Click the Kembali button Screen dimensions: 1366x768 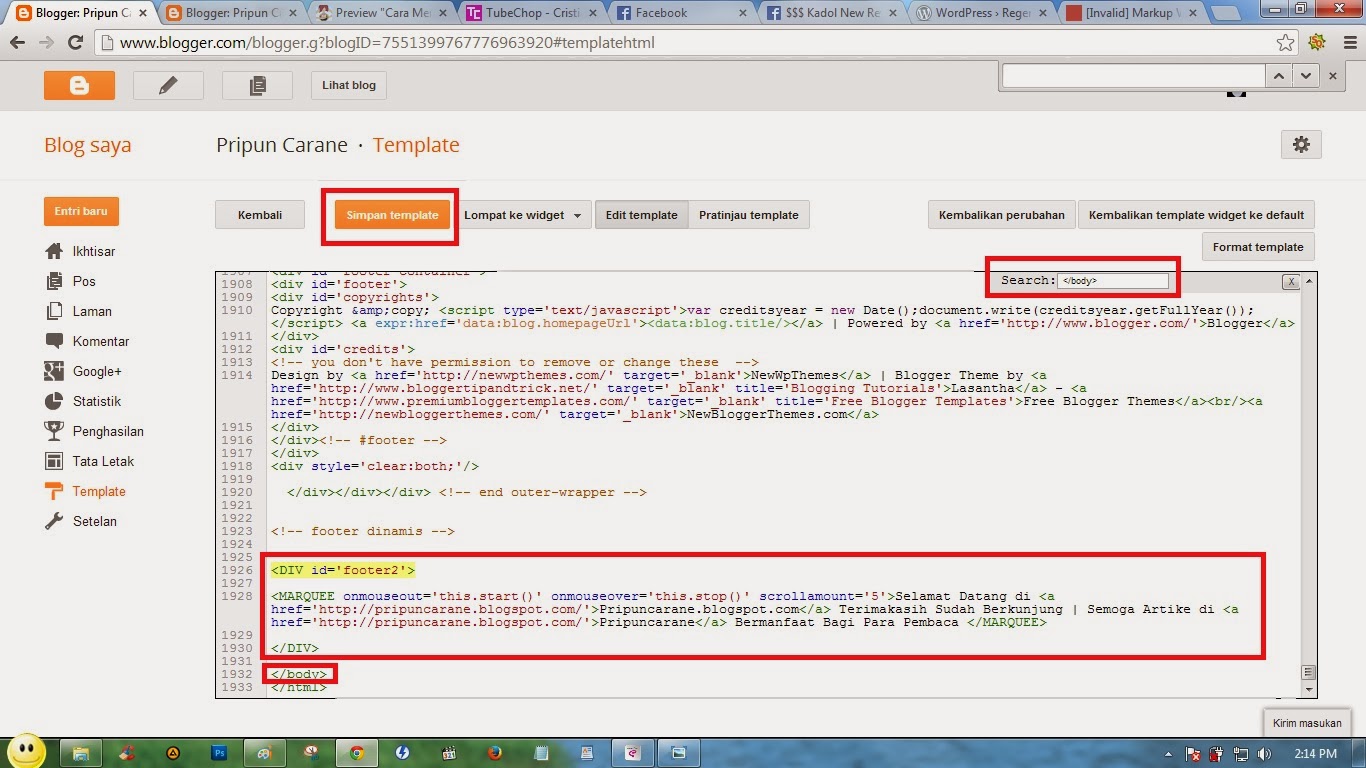260,215
